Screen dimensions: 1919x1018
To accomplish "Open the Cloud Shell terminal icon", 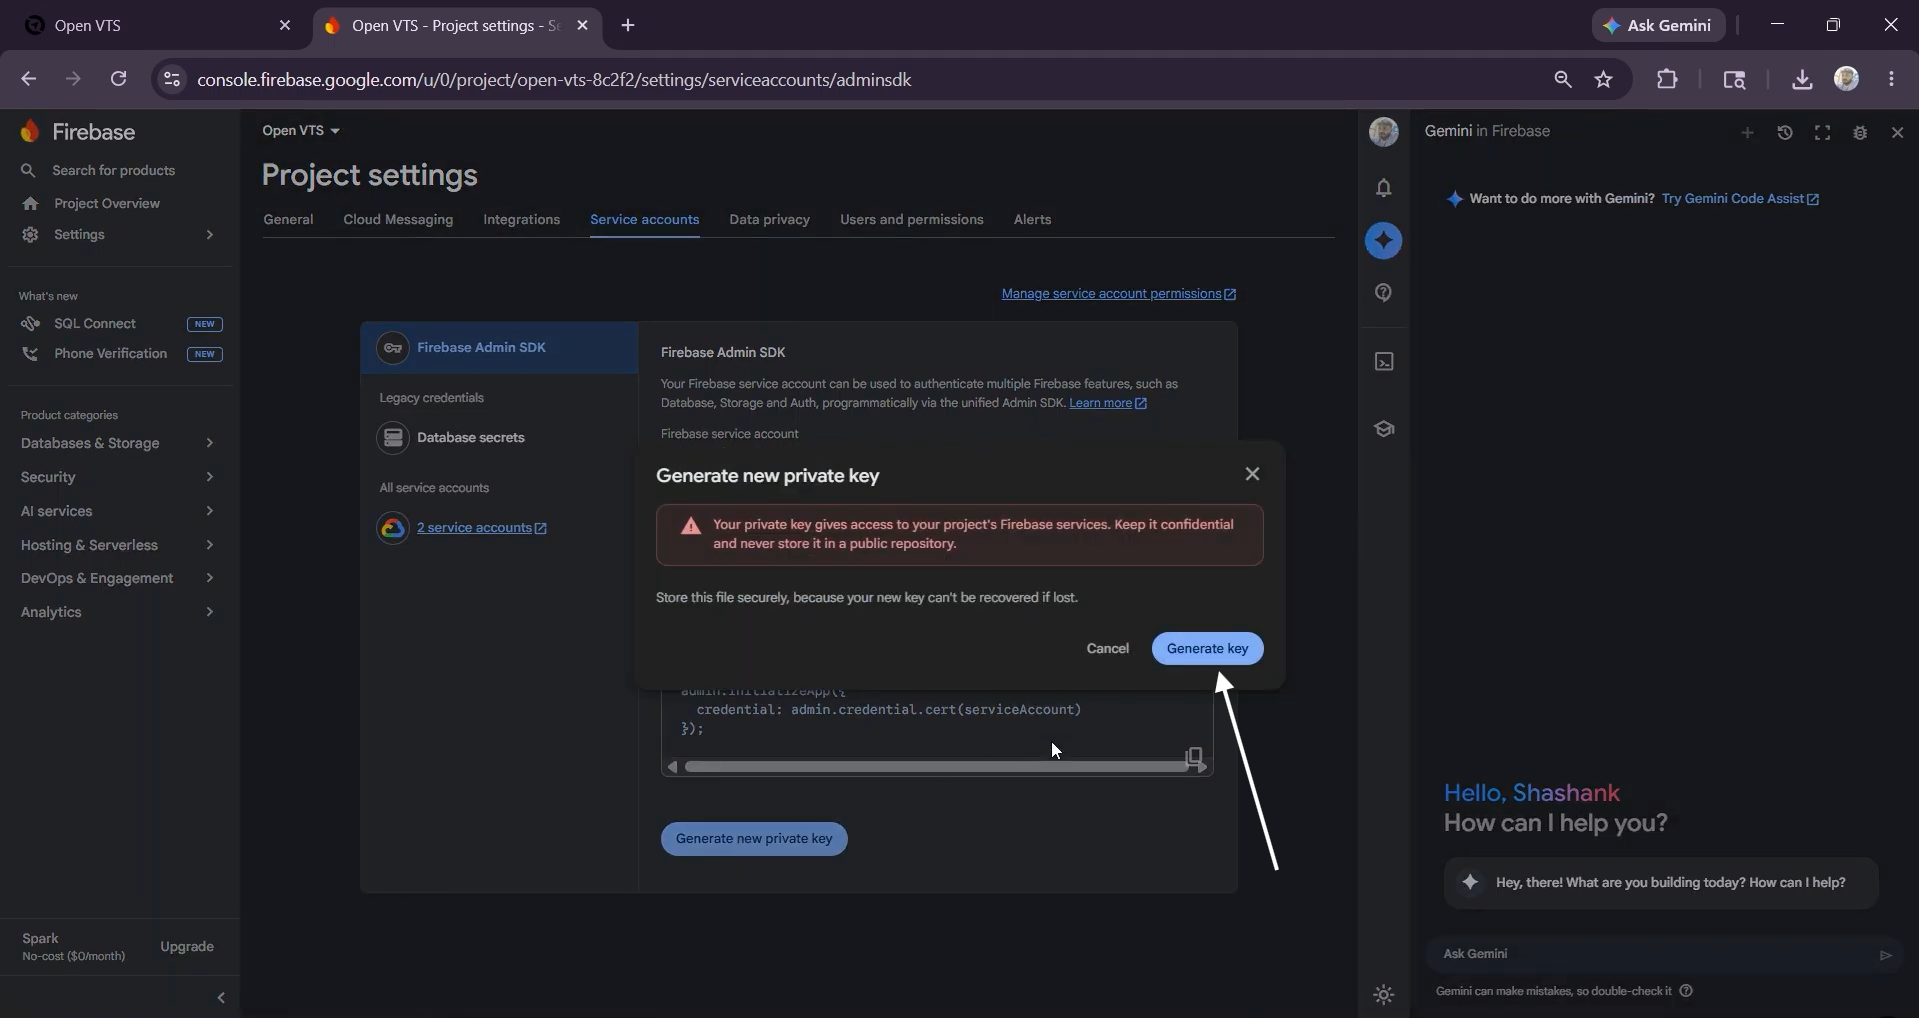I will point(1384,362).
